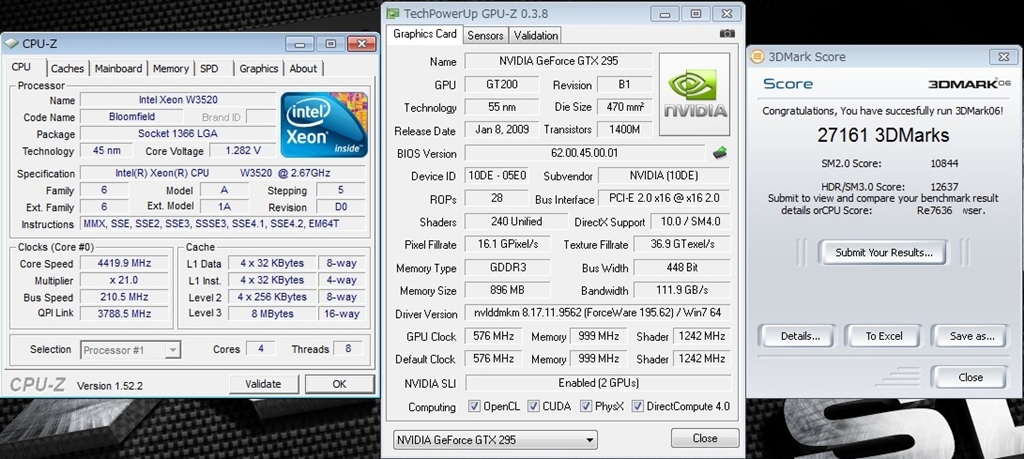Toggle the CUDA checkbox
Image resolution: width=1024 pixels, height=459 pixels.
coord(534,406)
